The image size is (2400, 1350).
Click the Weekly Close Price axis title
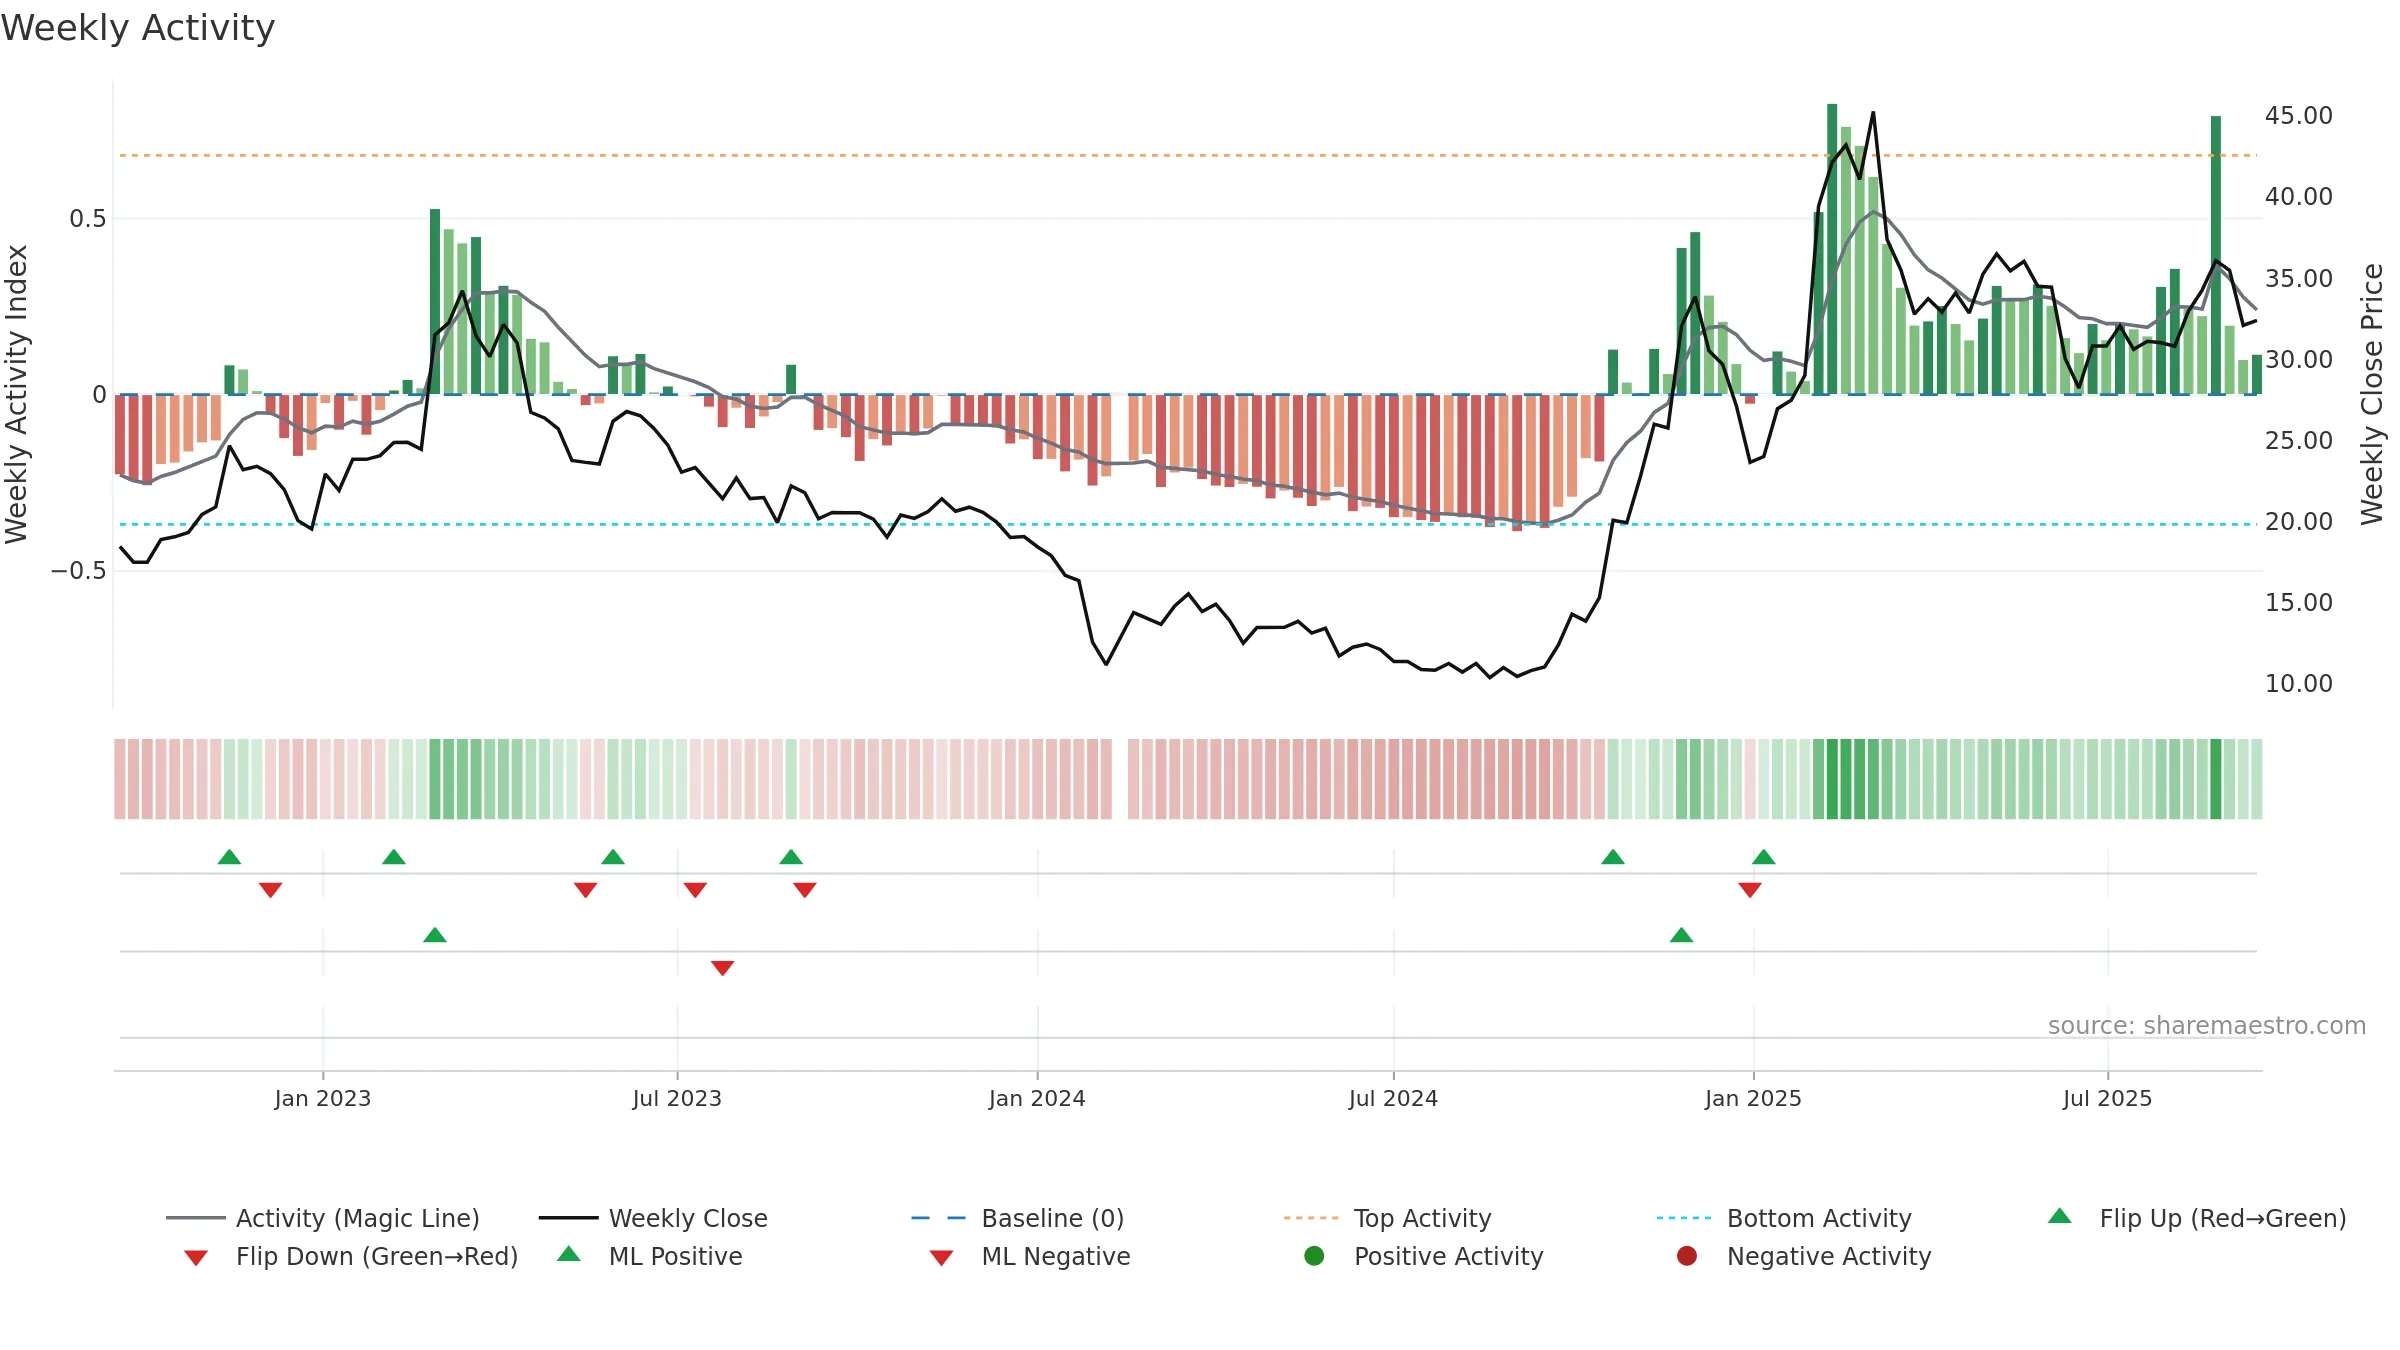click(x=2372, y=394)
